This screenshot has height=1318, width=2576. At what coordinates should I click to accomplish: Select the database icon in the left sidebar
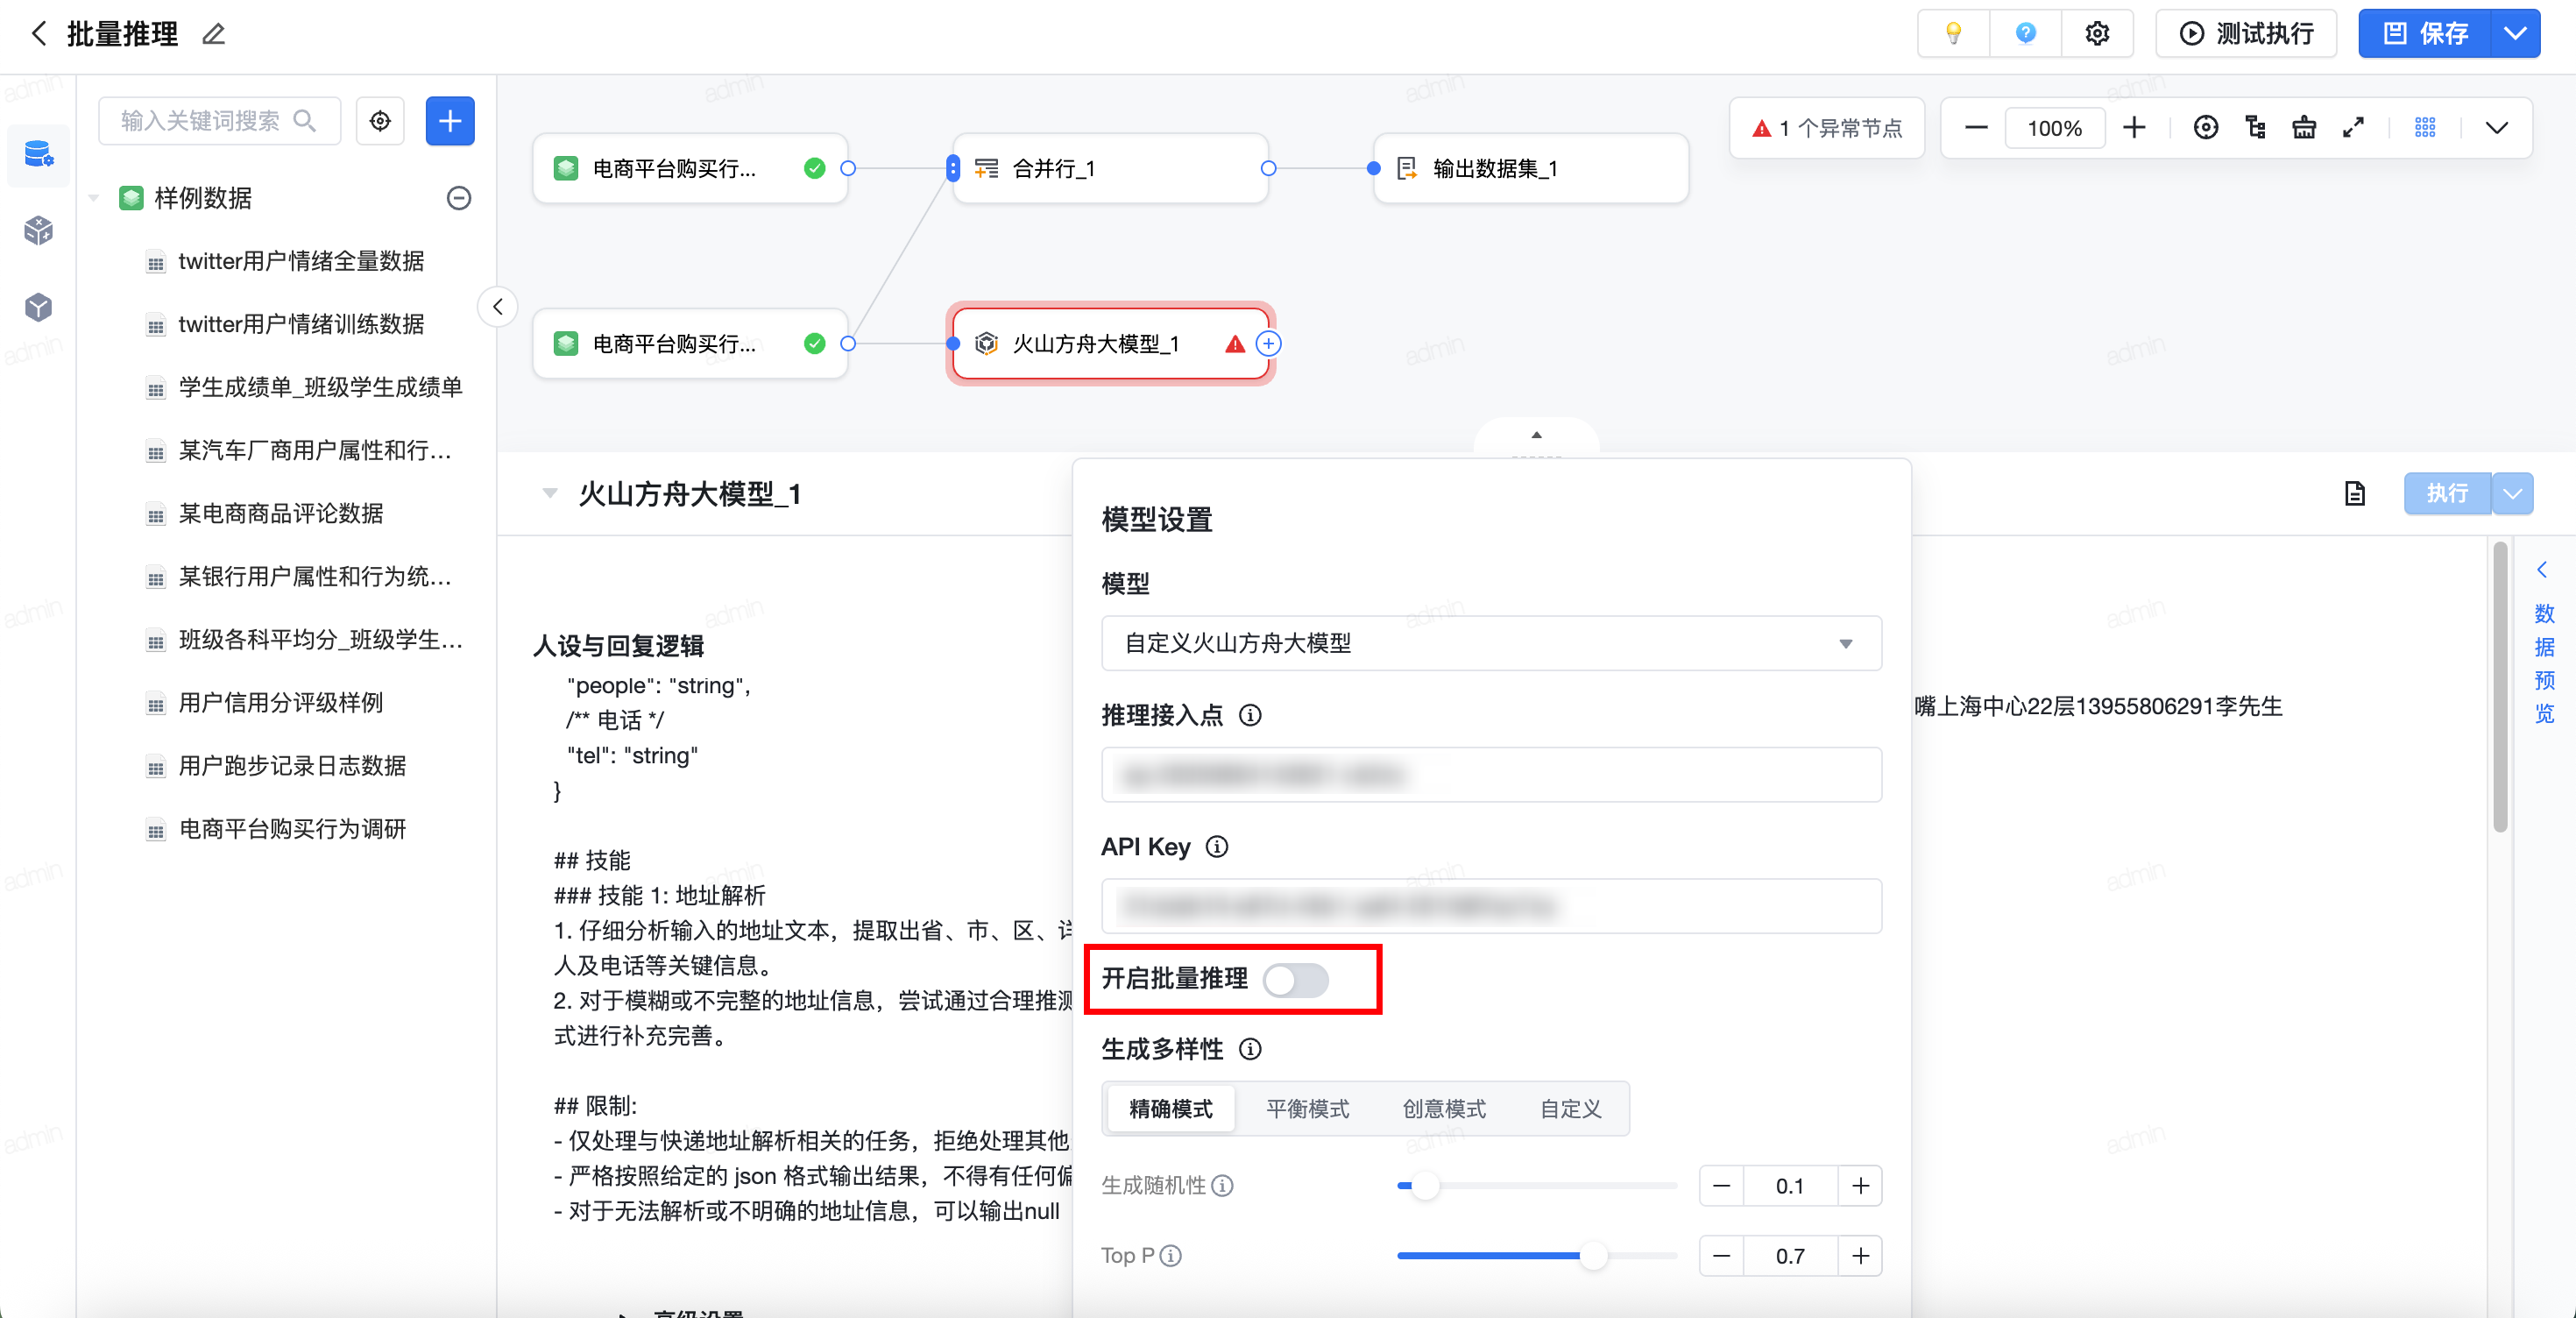click(x=38, y=154)
